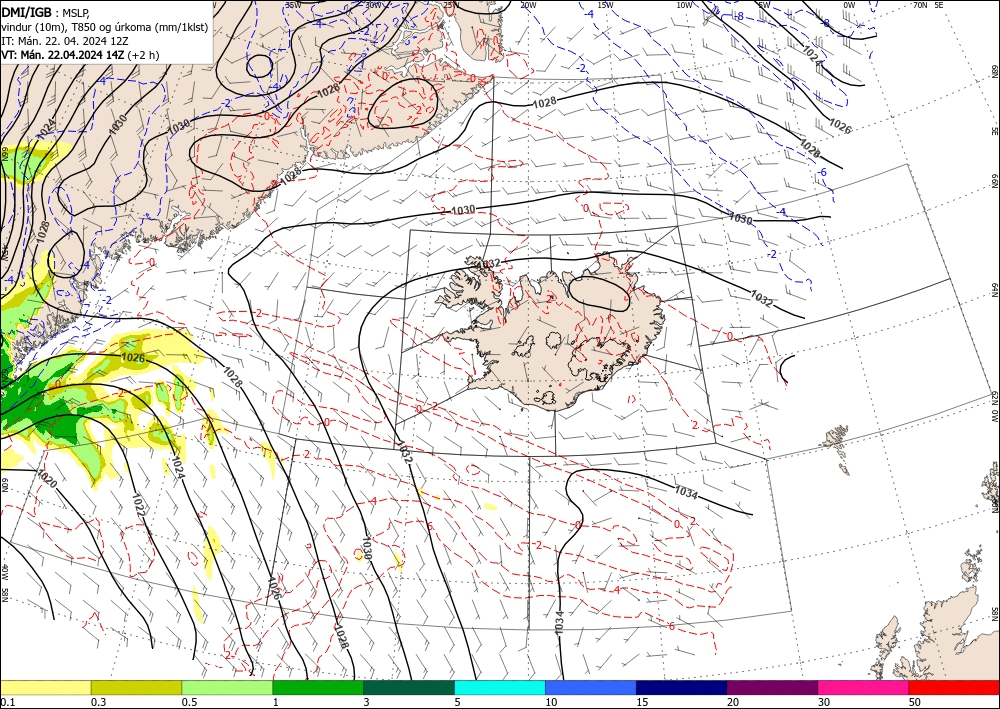Click the legend value '50'
Image resolution: width=1000 pixels, height=709 pixels.
click(915, 702)
